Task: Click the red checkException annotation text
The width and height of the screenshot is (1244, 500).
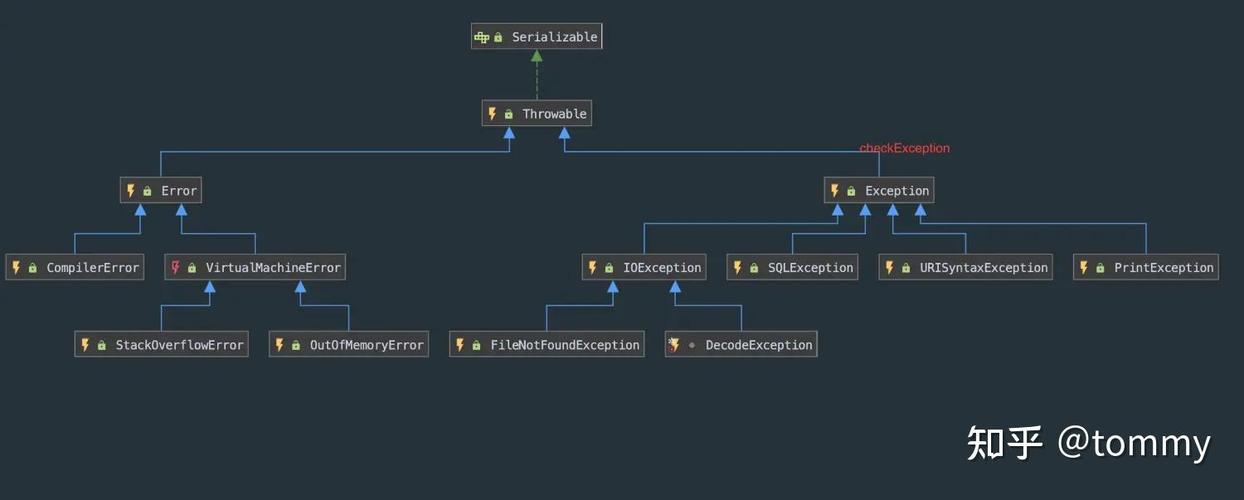Action: [x=904, y=148]
